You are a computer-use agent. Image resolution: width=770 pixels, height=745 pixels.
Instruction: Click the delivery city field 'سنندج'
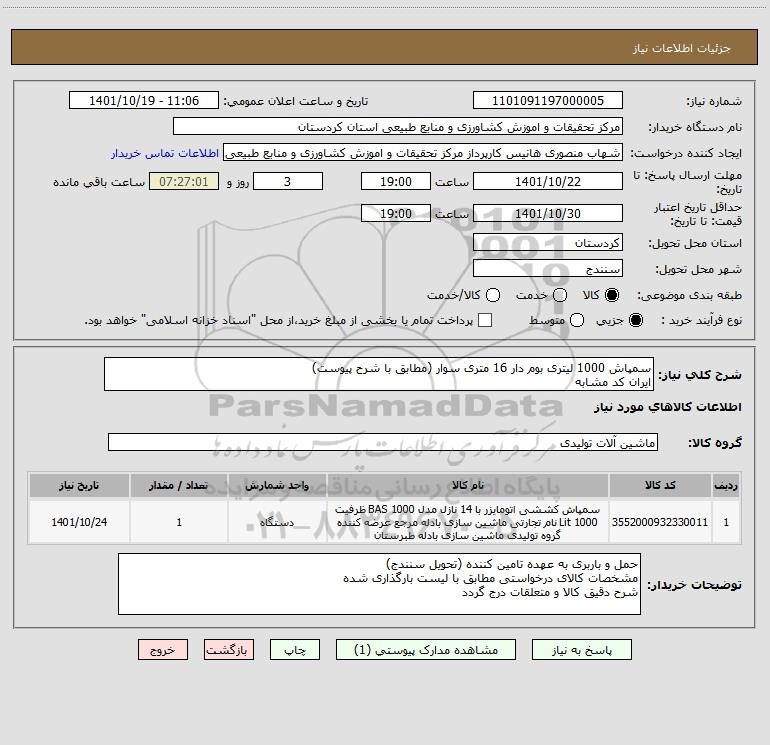click(x=548, y=269)
